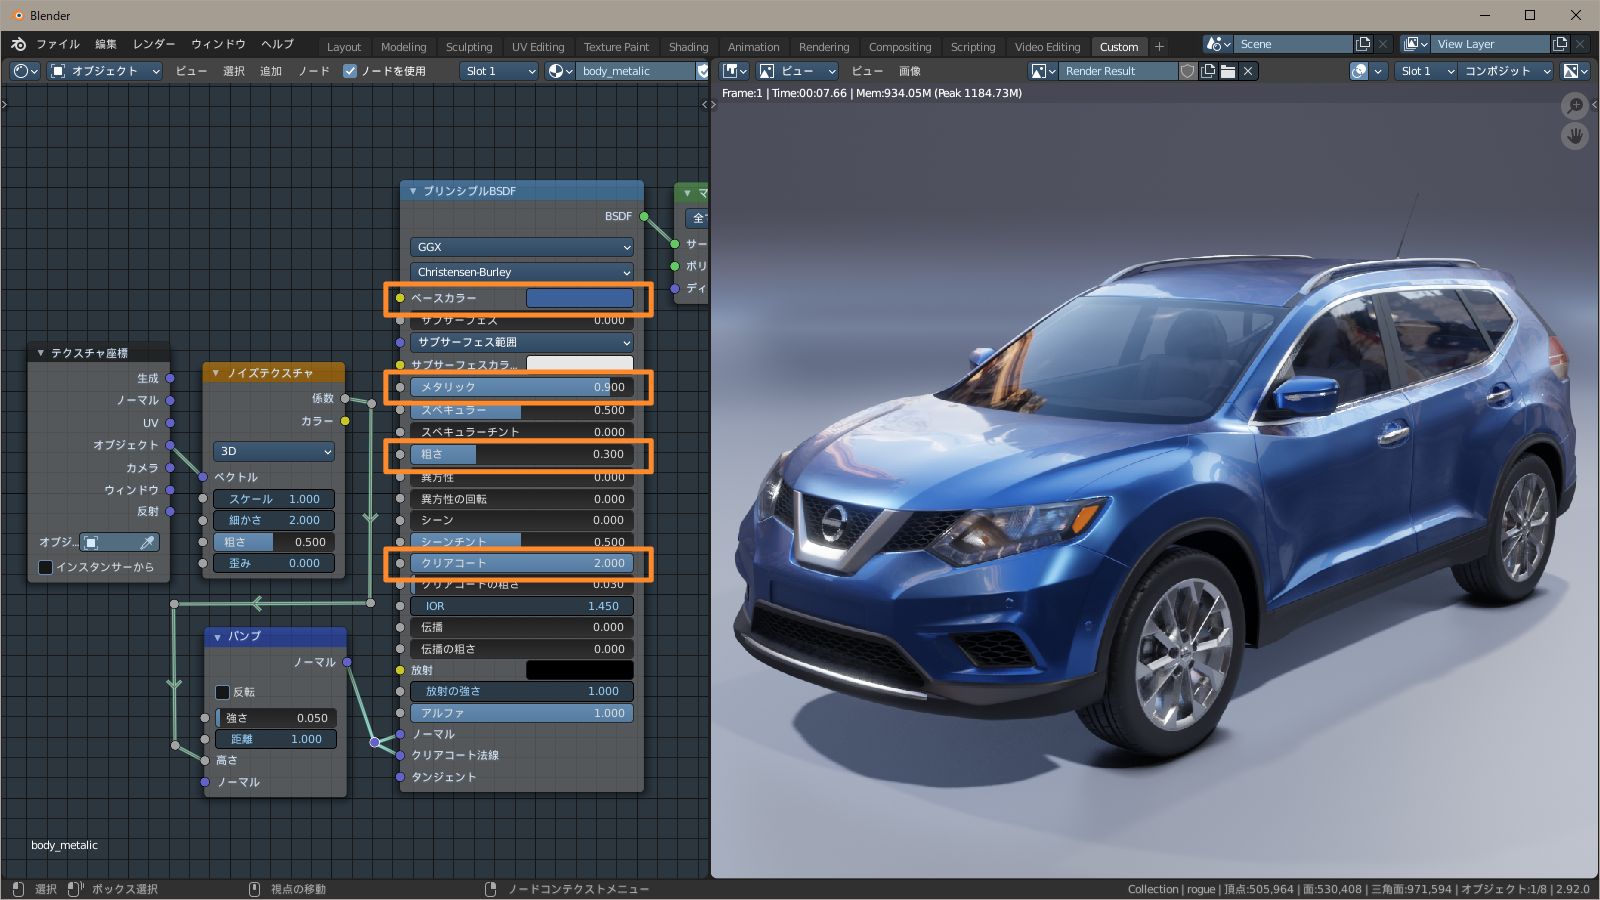Click the 放射 black color swatch
This screenshot has width=1600, height=900.
click(x=580, y=670)
